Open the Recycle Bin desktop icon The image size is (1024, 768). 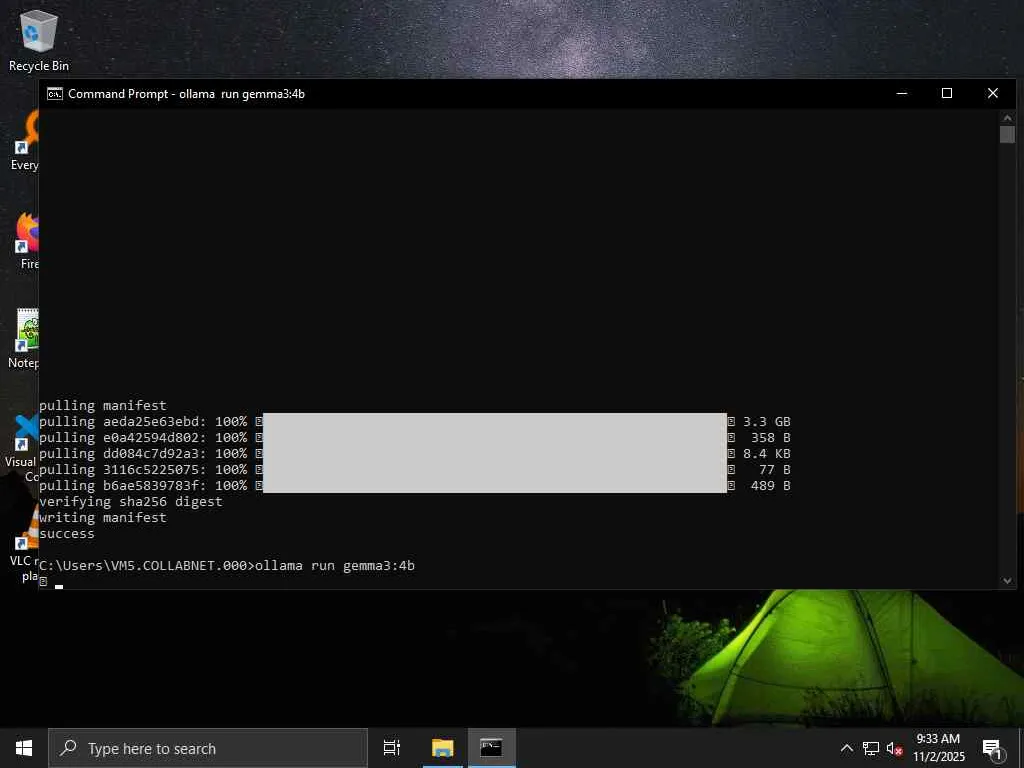tap(39, 40)
